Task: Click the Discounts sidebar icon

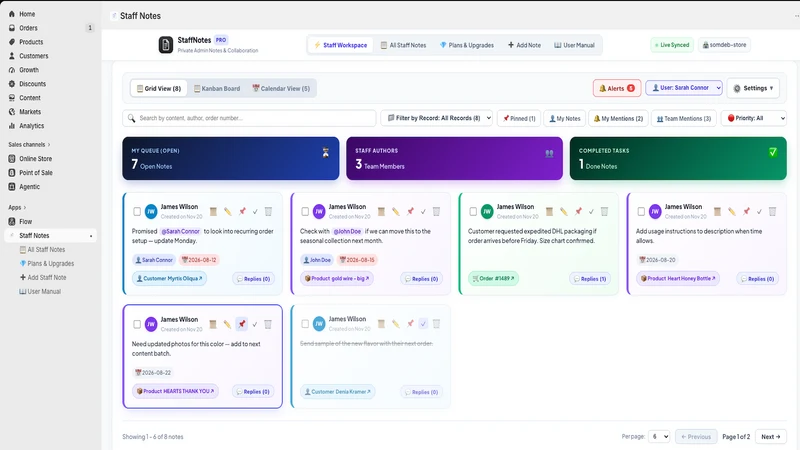Action: click(x=12, y=84)
